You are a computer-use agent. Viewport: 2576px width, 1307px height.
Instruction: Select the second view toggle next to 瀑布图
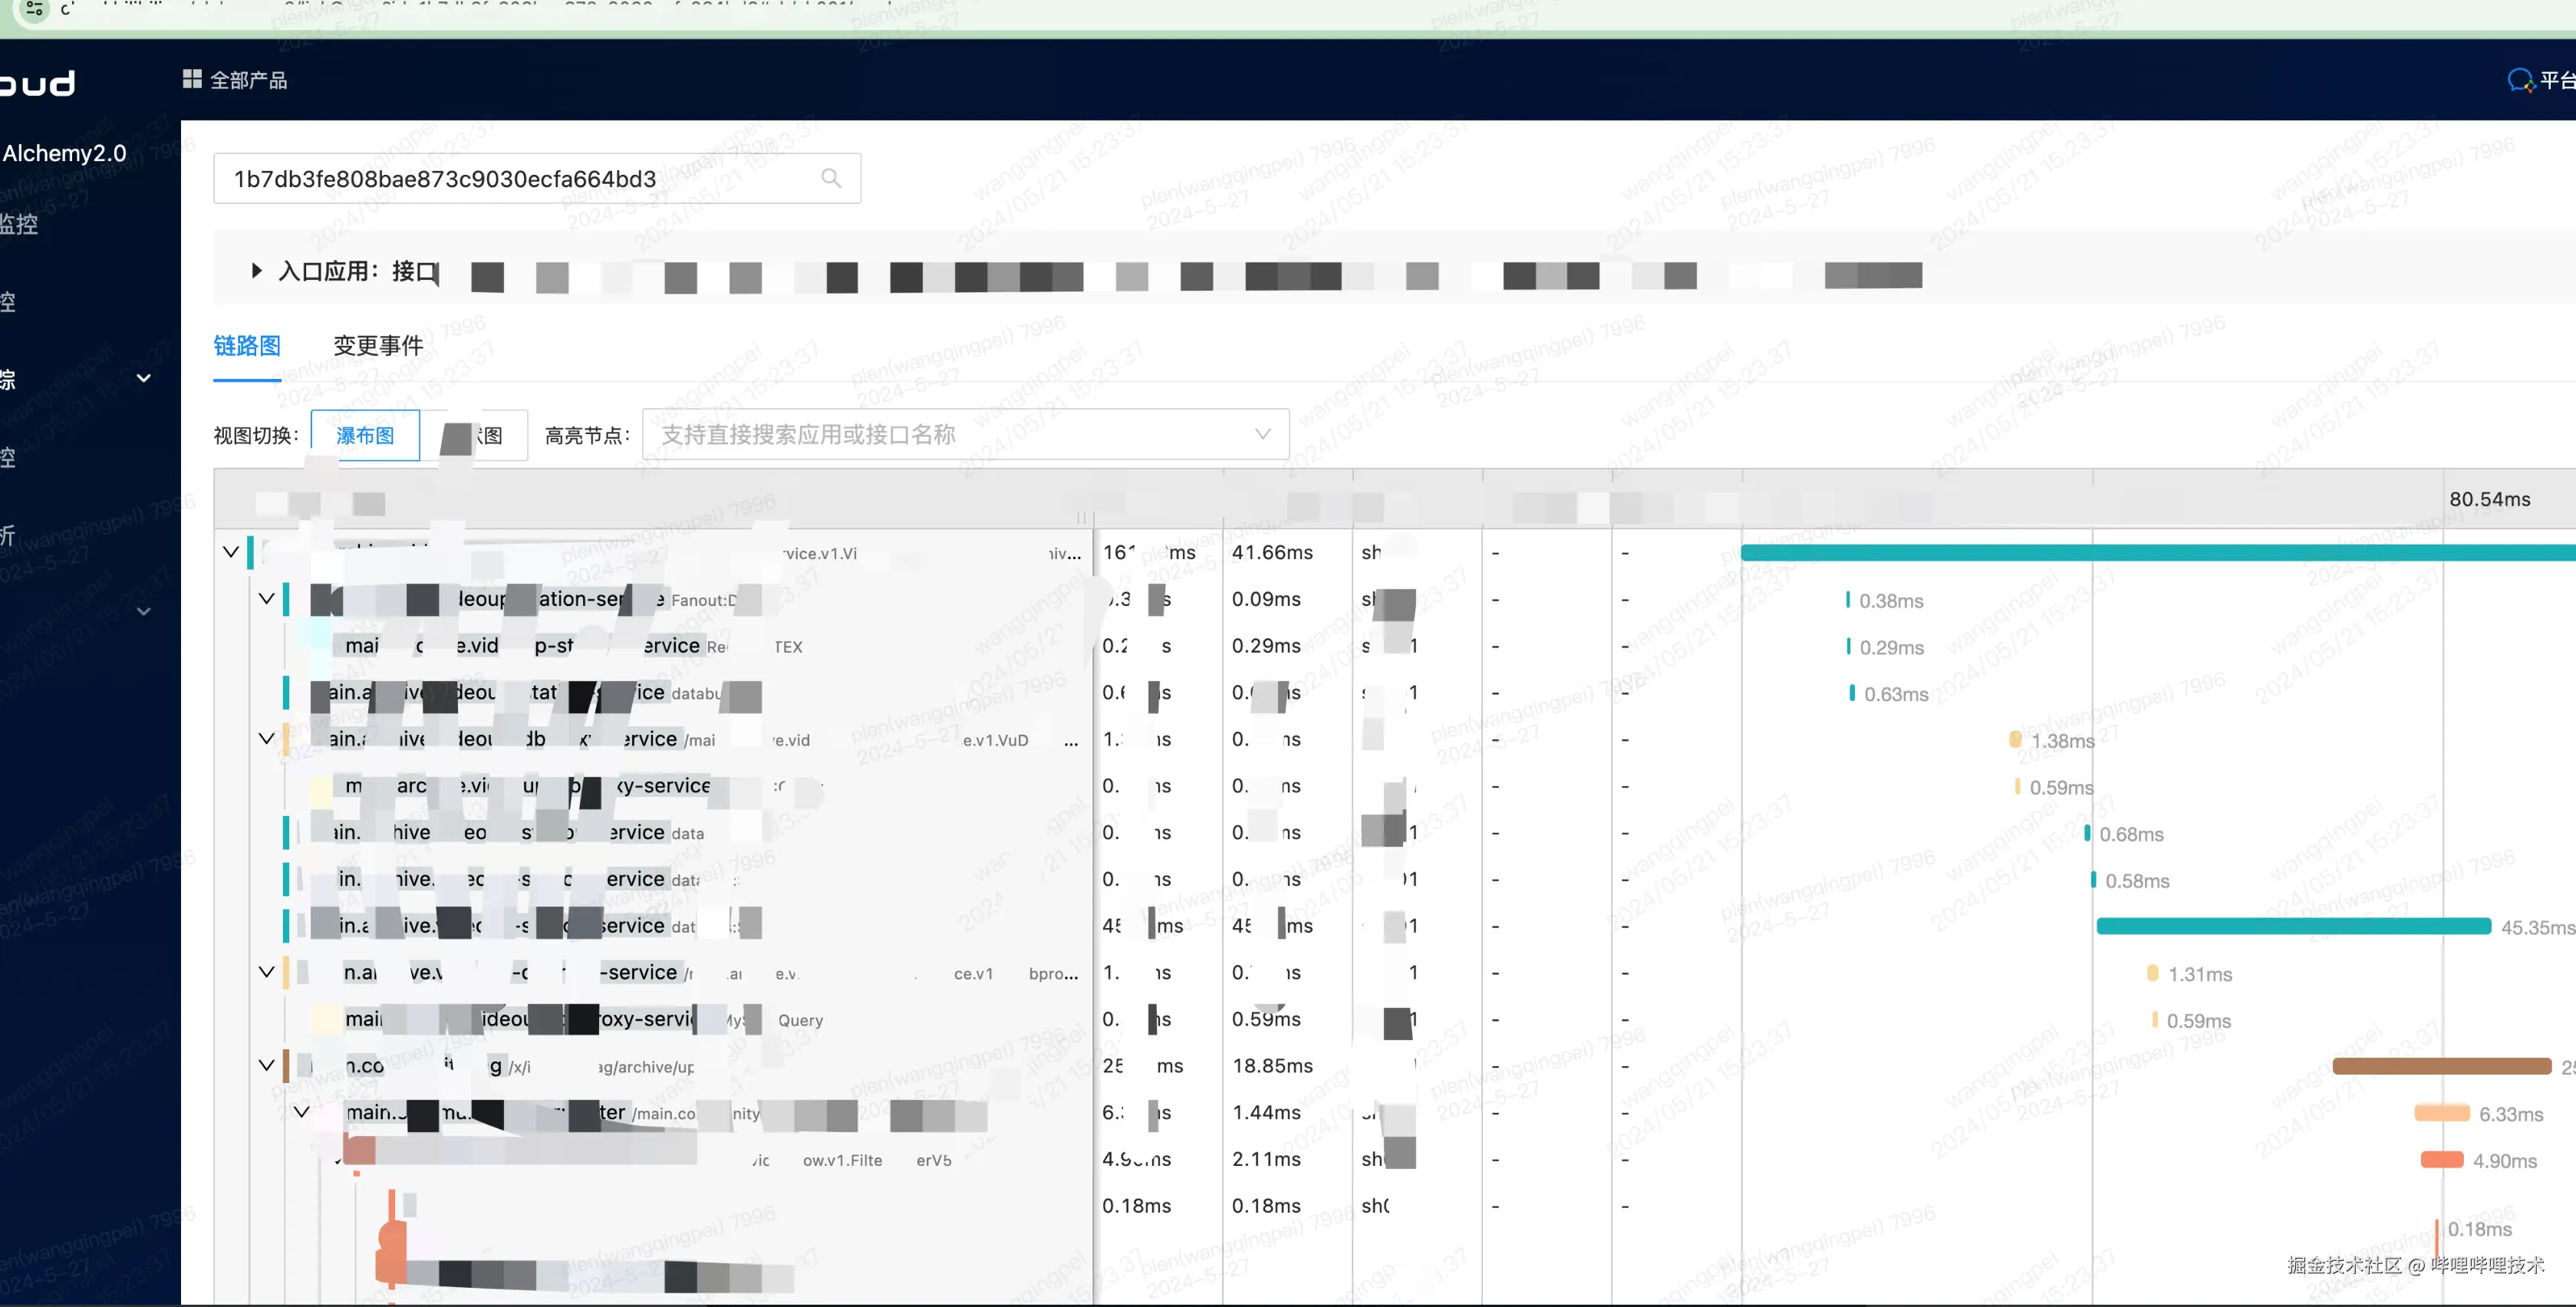(x=474, y=435)
